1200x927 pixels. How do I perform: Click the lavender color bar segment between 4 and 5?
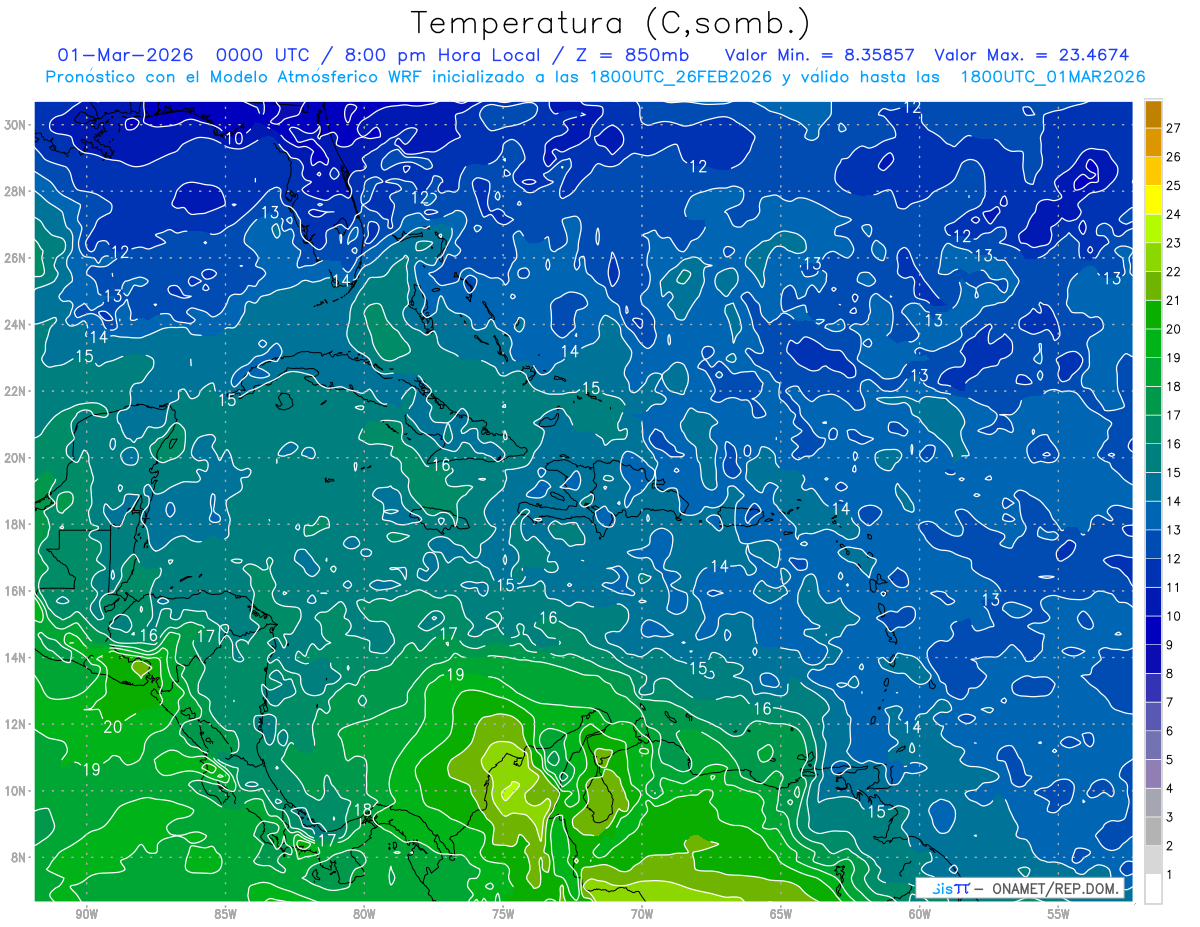point(1153,774)
